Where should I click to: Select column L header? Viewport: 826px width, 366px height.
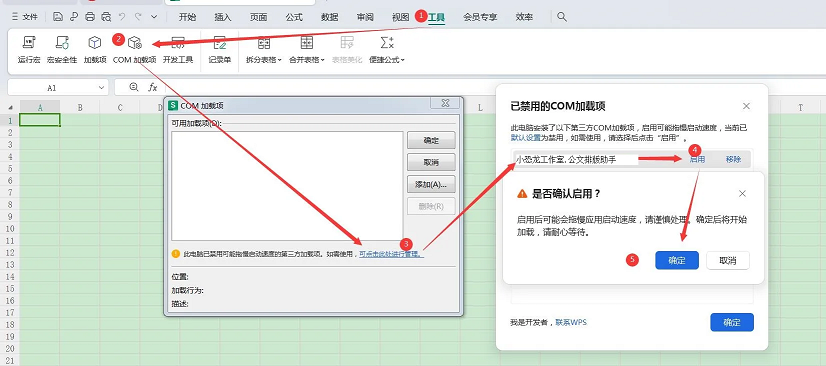pyautogui.click(x=480, y=107)
